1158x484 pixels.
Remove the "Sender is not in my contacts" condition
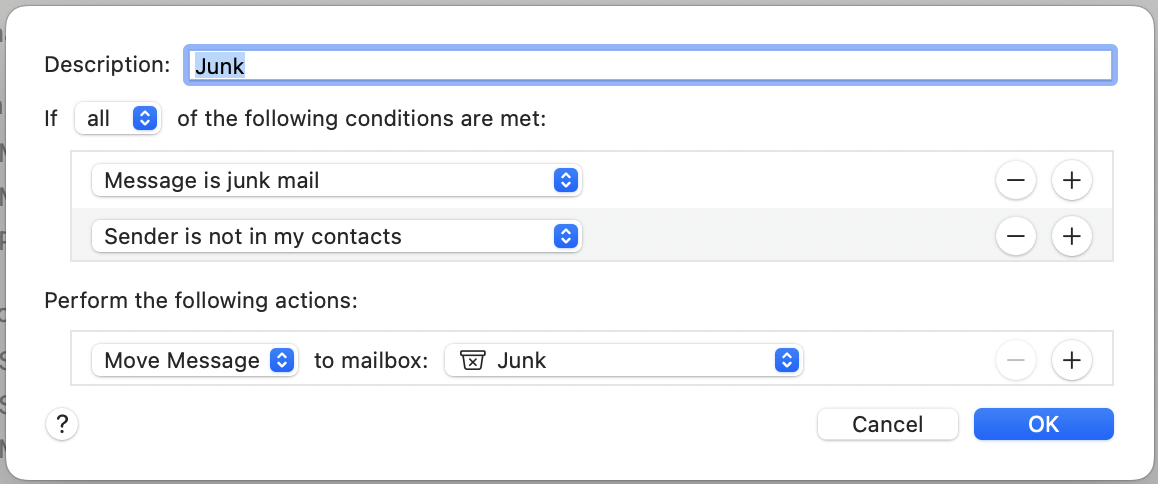pyautogui.click(x=1015, y=237)
